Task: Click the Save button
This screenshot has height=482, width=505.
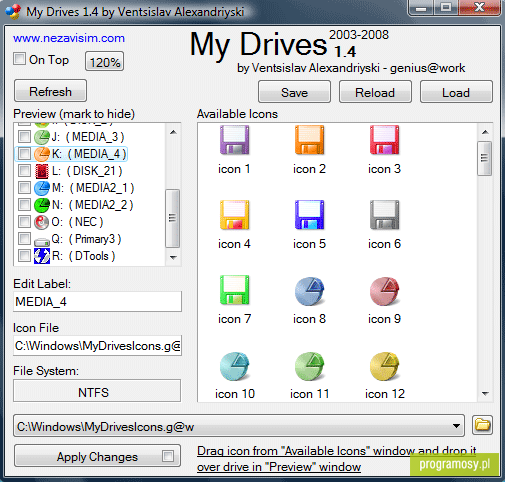Action: [x=294, y=92]
